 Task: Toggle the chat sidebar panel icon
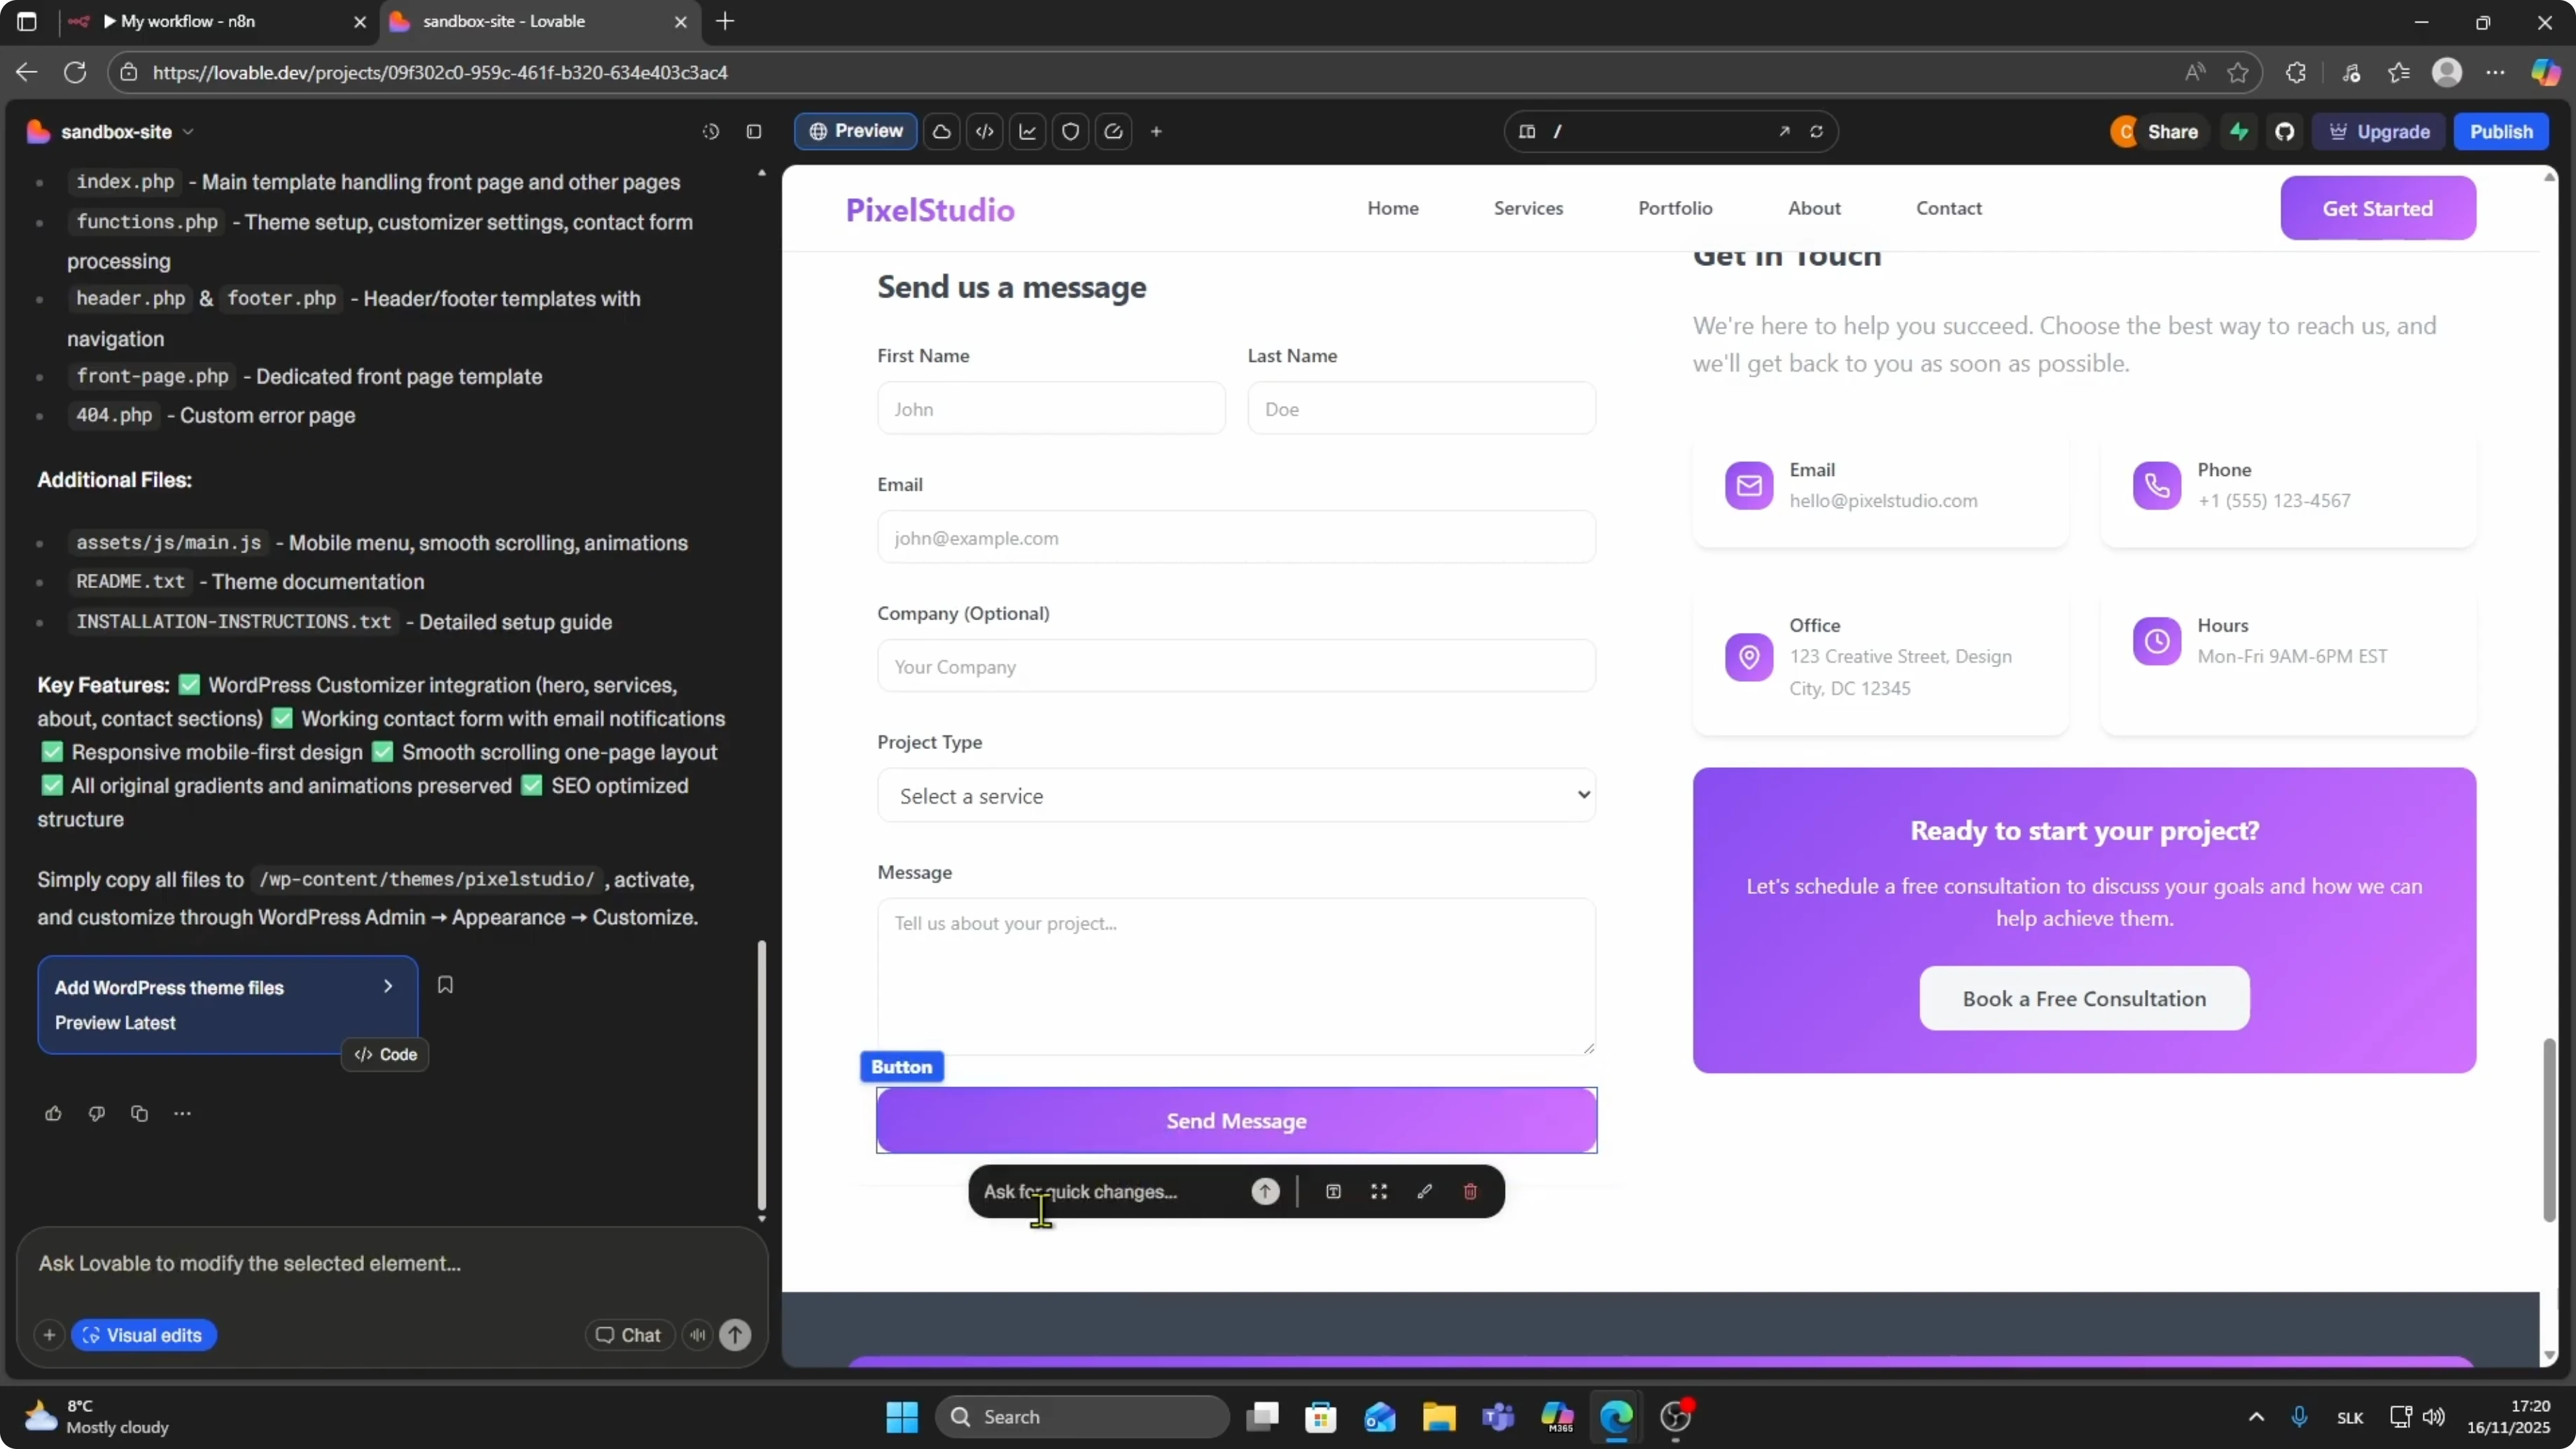(754, 132)
